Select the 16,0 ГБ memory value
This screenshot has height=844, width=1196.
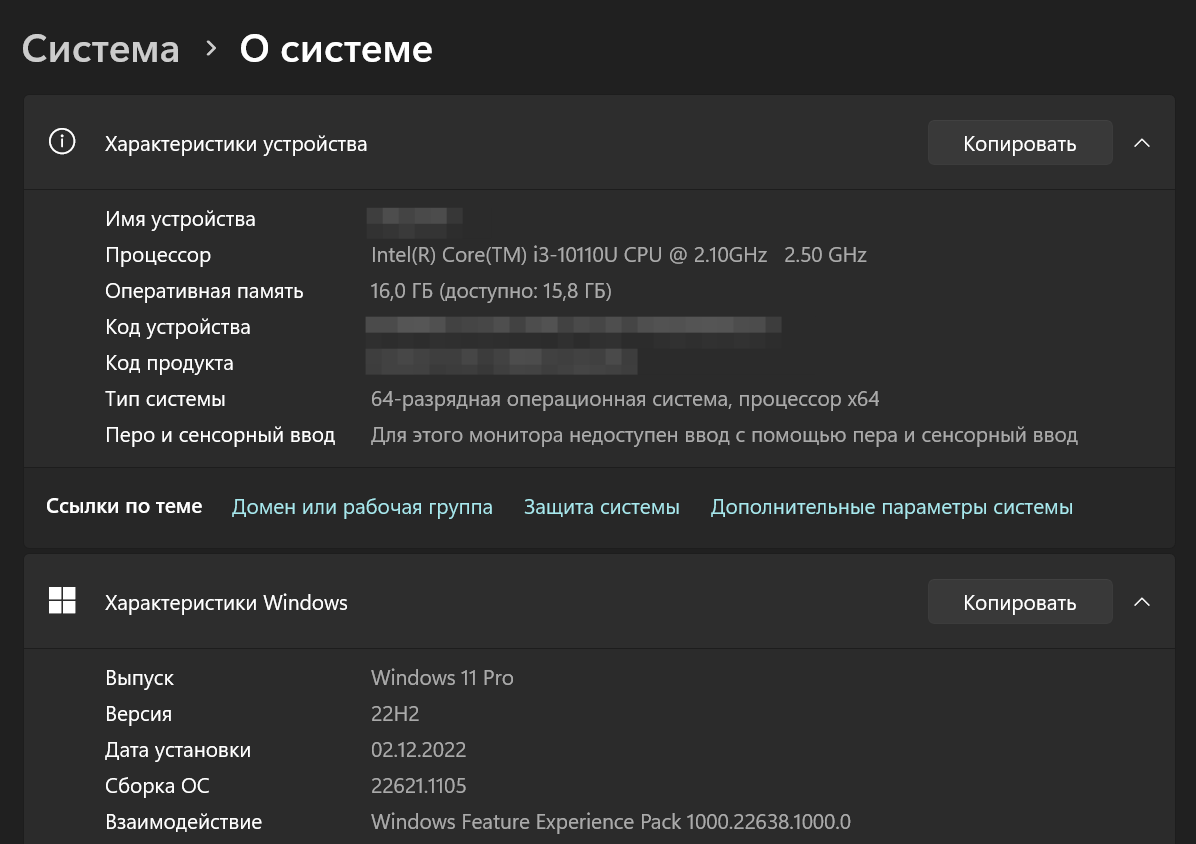[x=490, y=291]
